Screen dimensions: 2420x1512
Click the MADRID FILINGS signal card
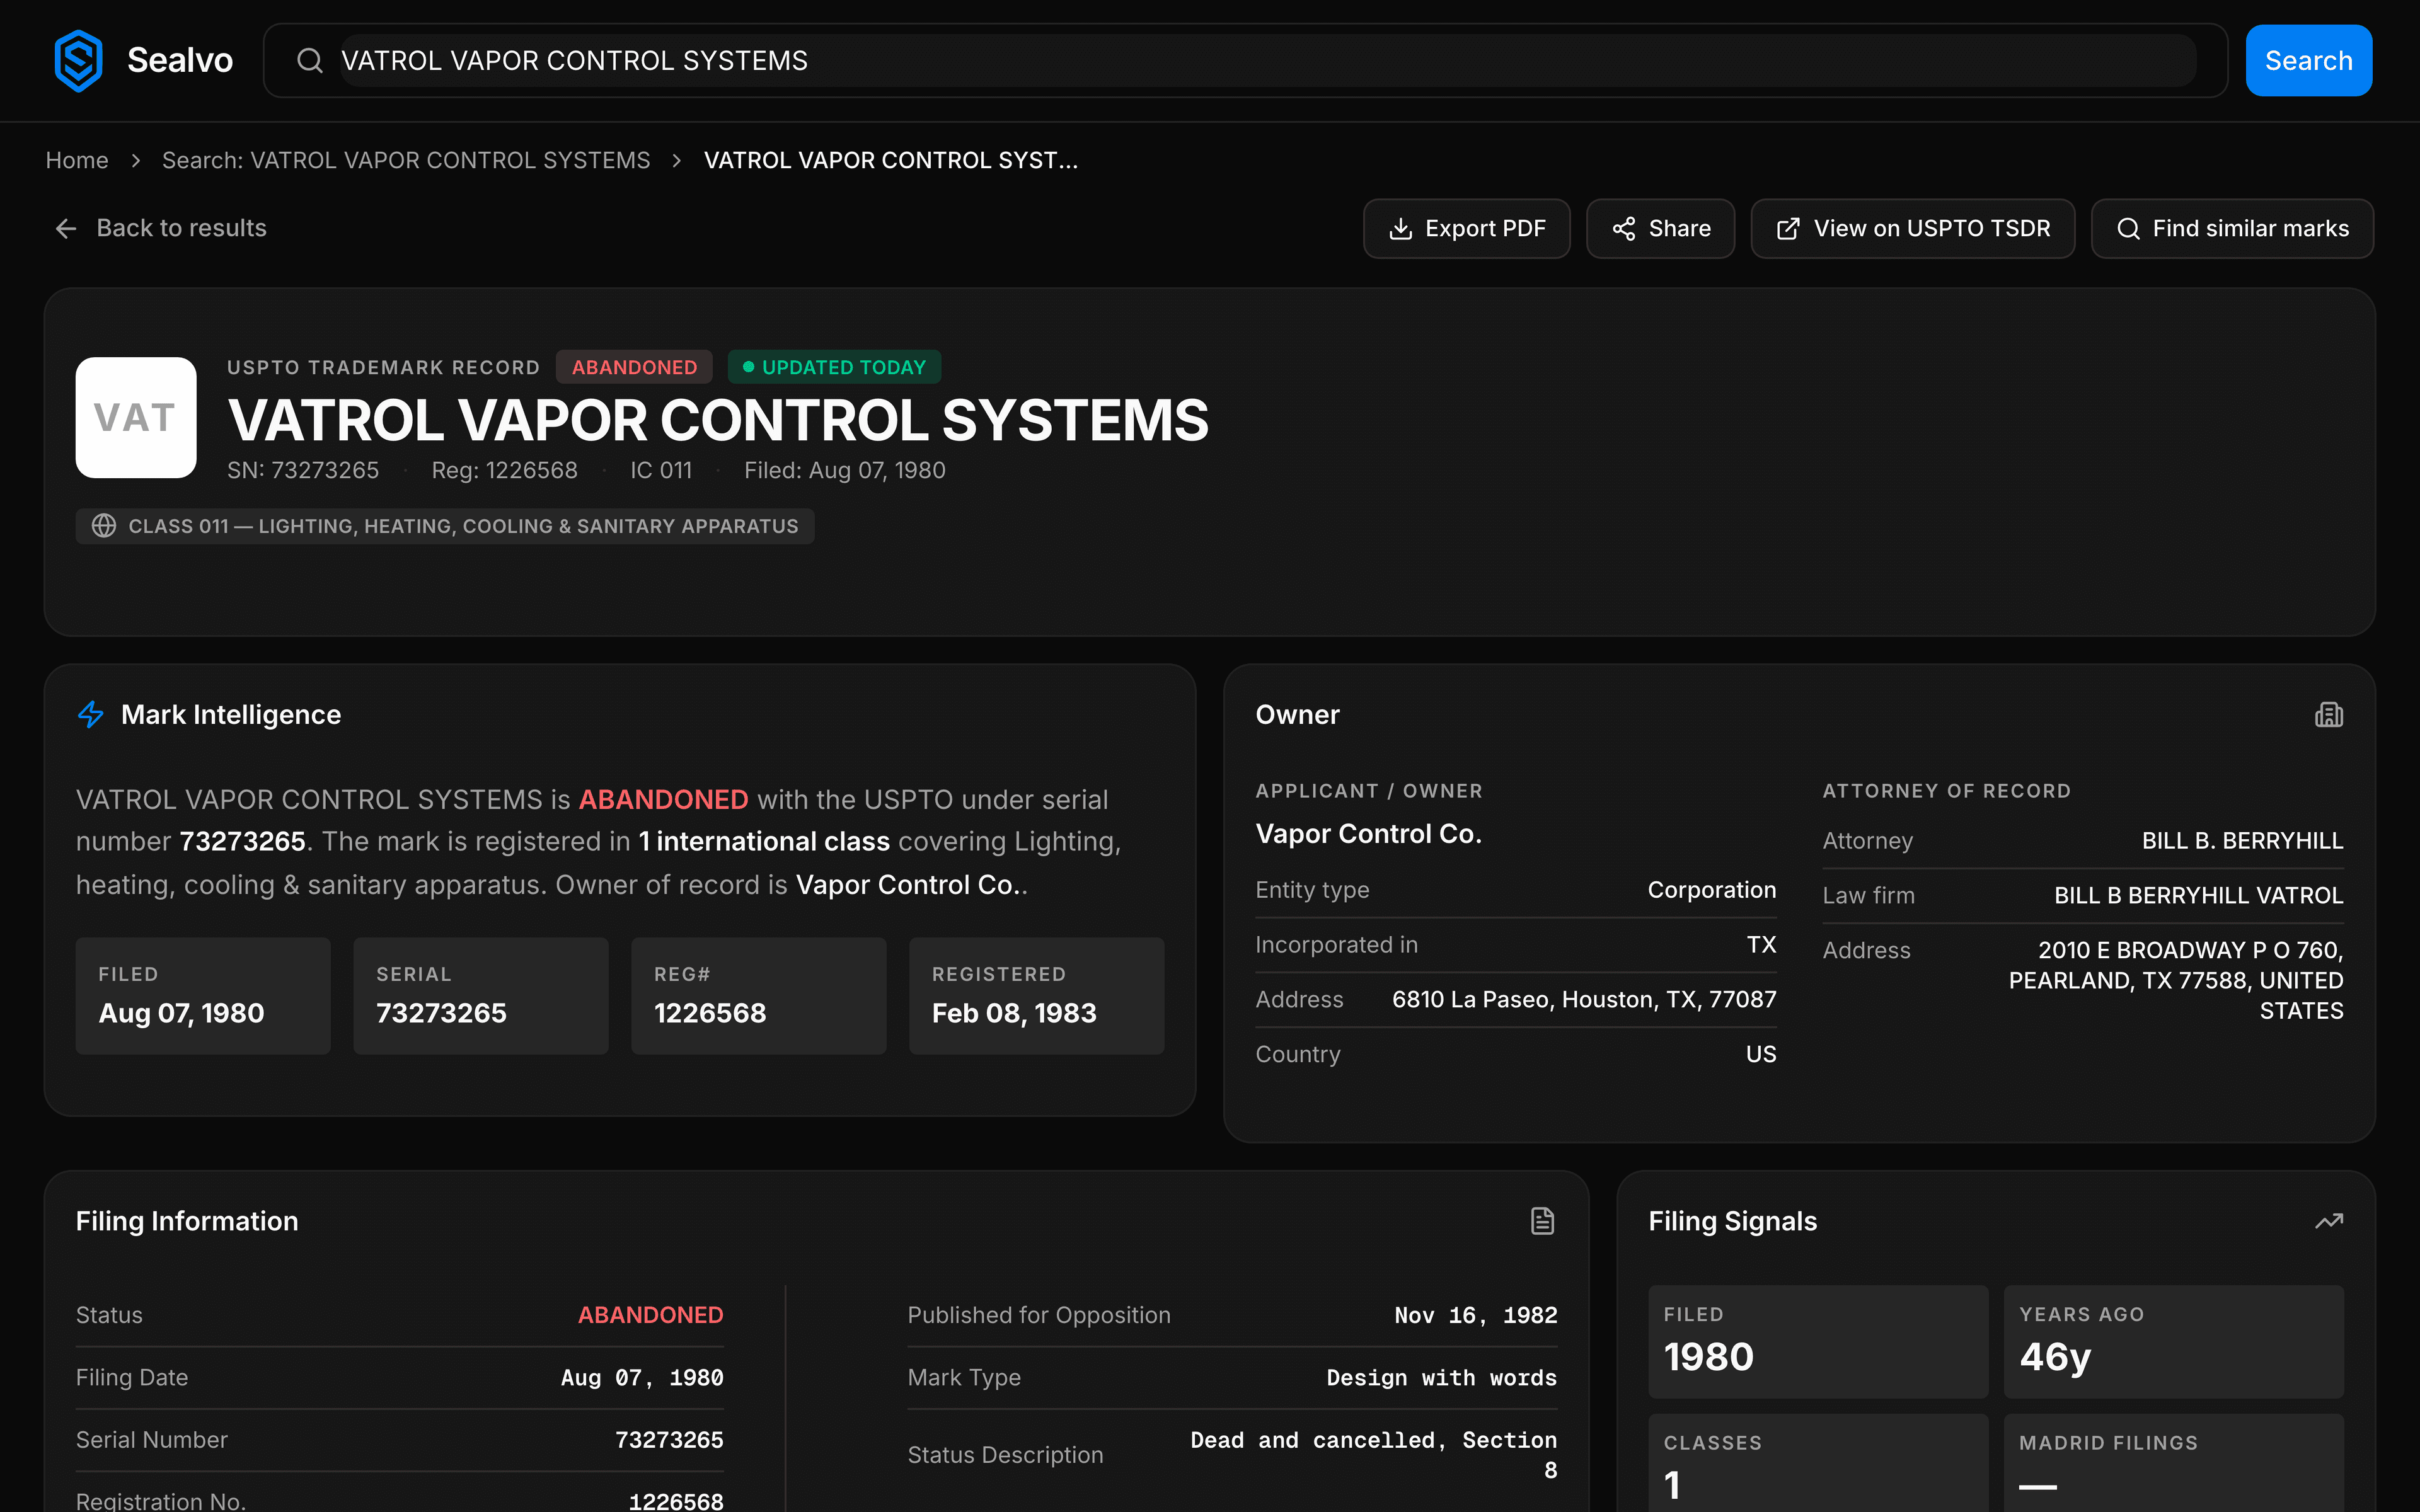click(x=2174, y=1463)
